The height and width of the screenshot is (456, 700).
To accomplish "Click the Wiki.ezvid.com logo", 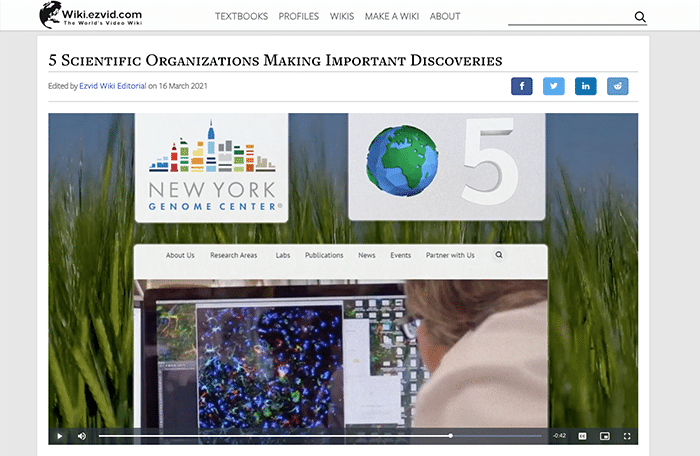I will coord(91,15).
